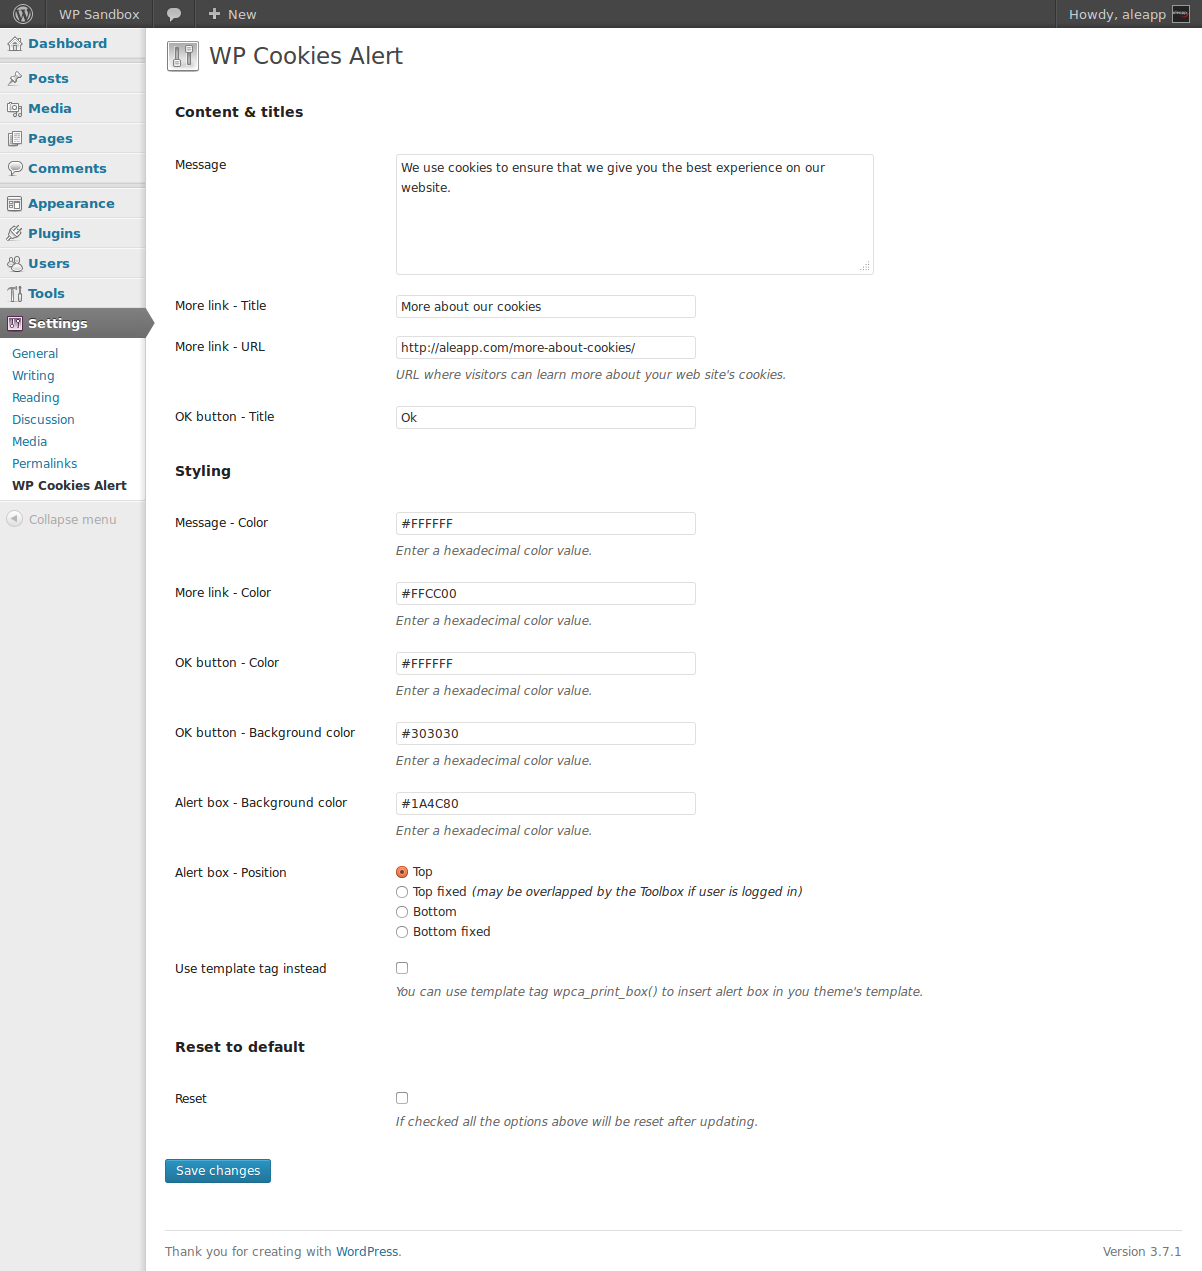Open the comments bubble icon in admin bar
Viewport: 1202px width, 1271px height.
coord(174,14)
